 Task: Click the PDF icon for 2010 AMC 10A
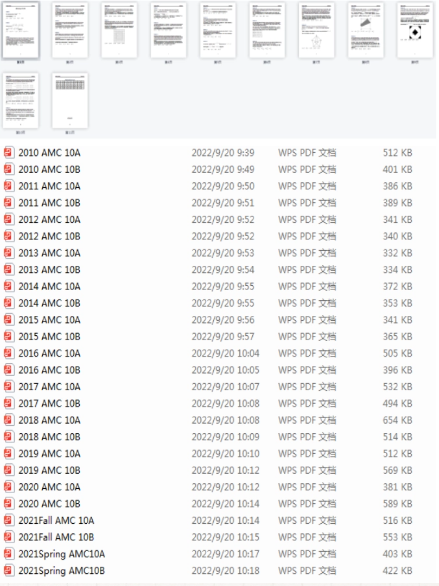[x=9, y=152]
